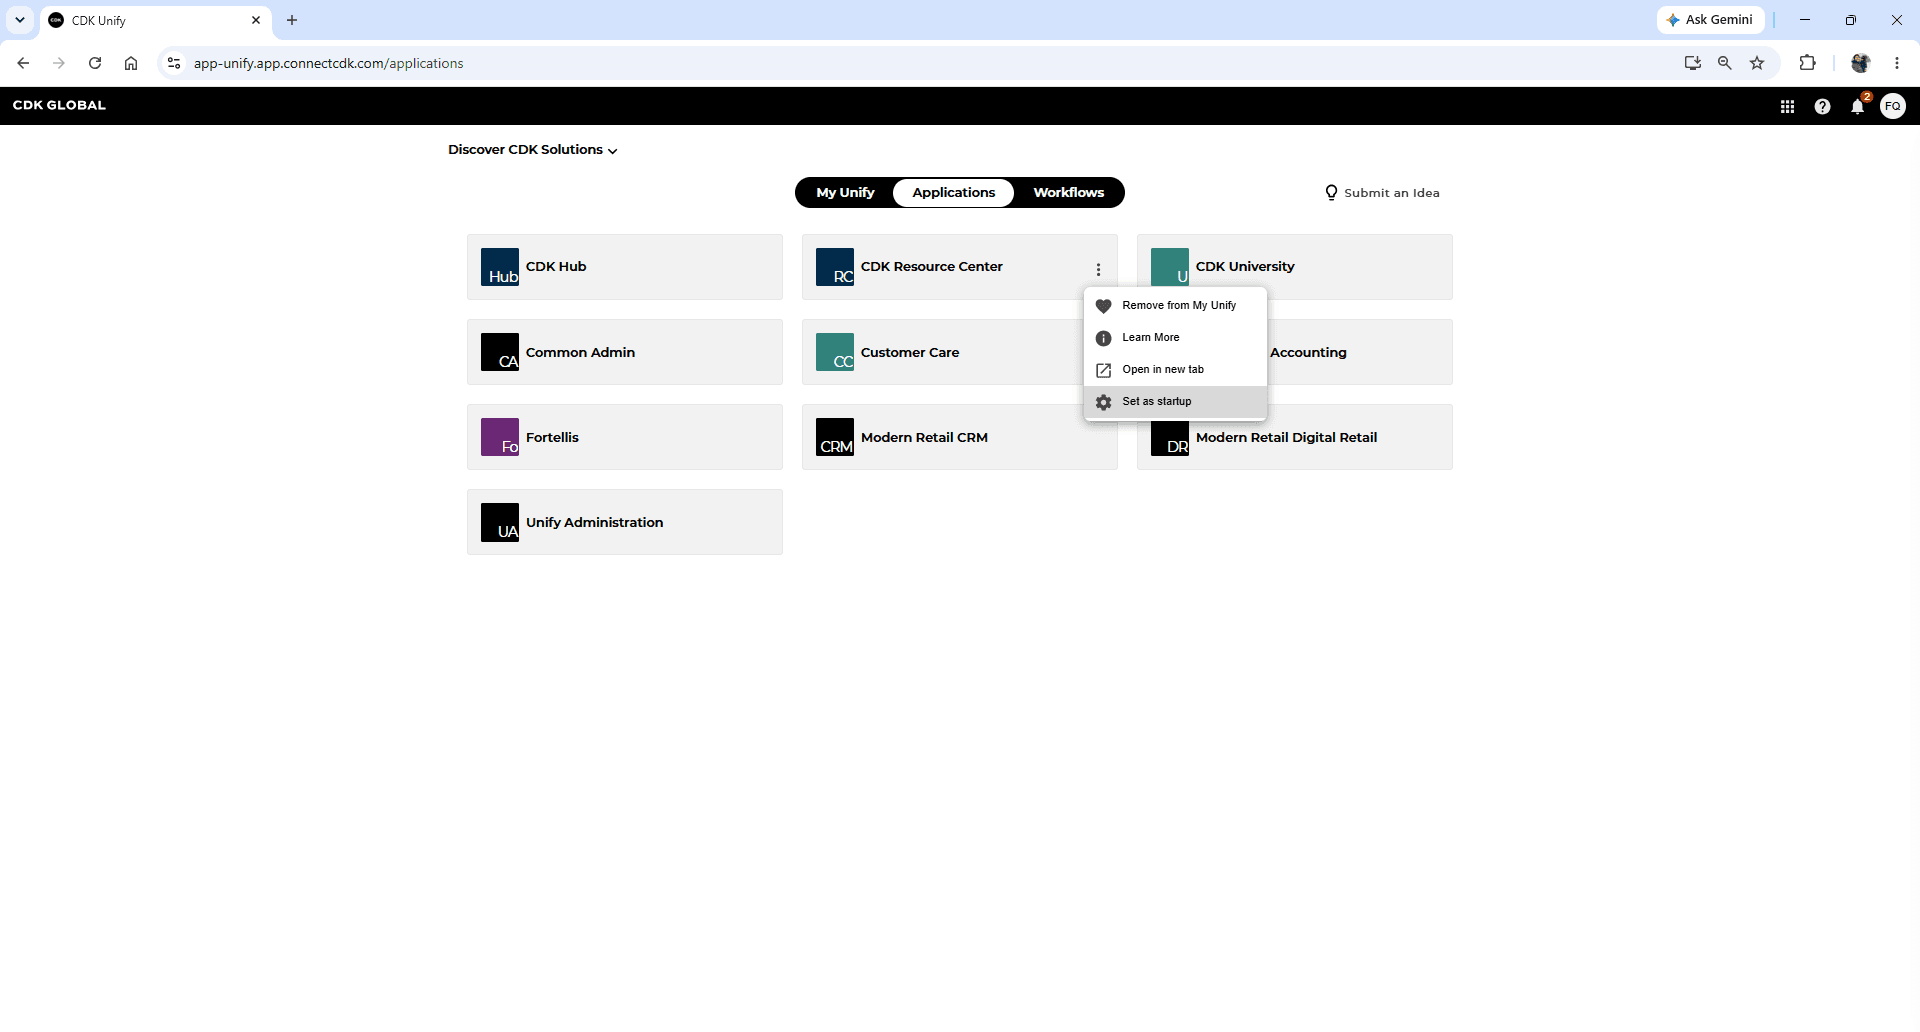Click the Common Admin tile label
This screenshot has height=1032, width=1920.
(580, 352)
